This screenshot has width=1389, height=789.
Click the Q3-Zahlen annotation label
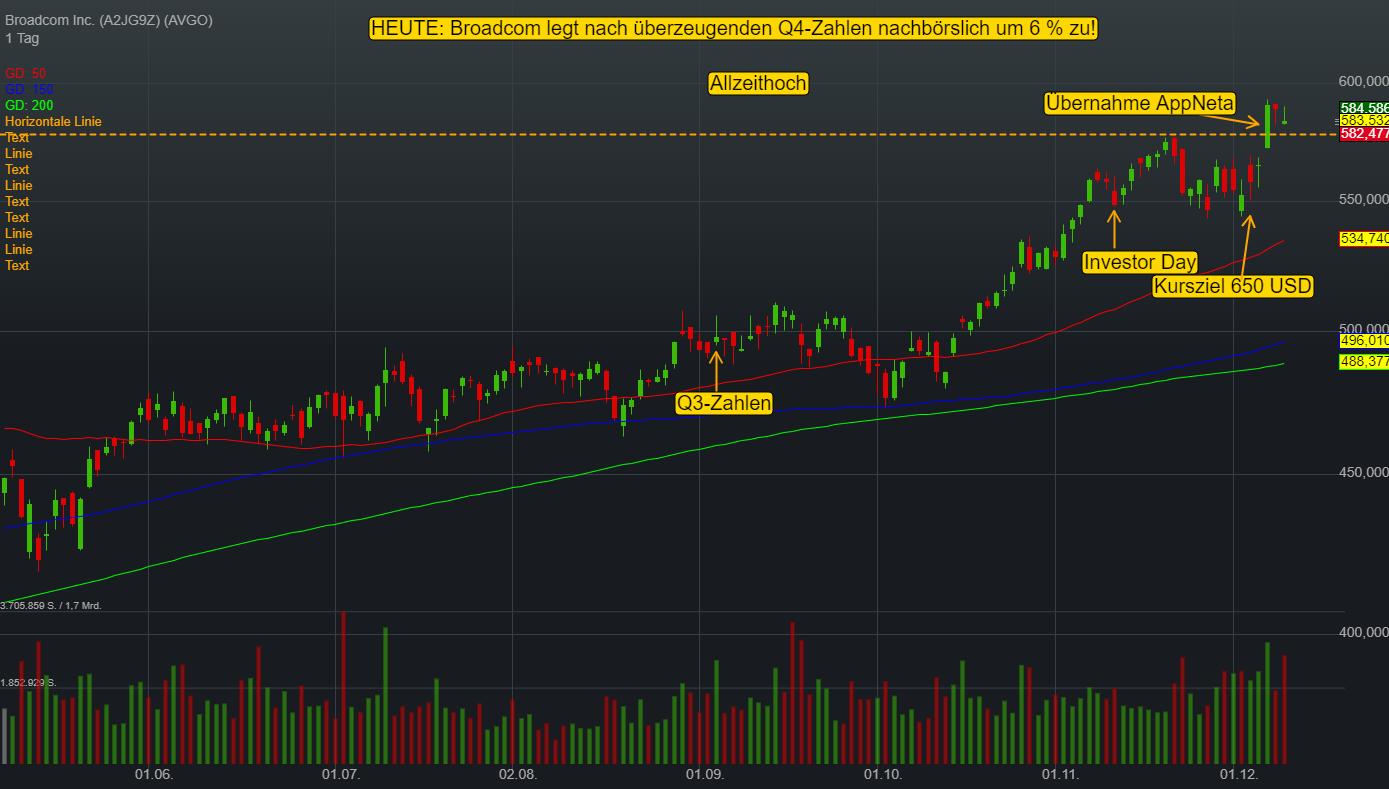coord(724,404)
